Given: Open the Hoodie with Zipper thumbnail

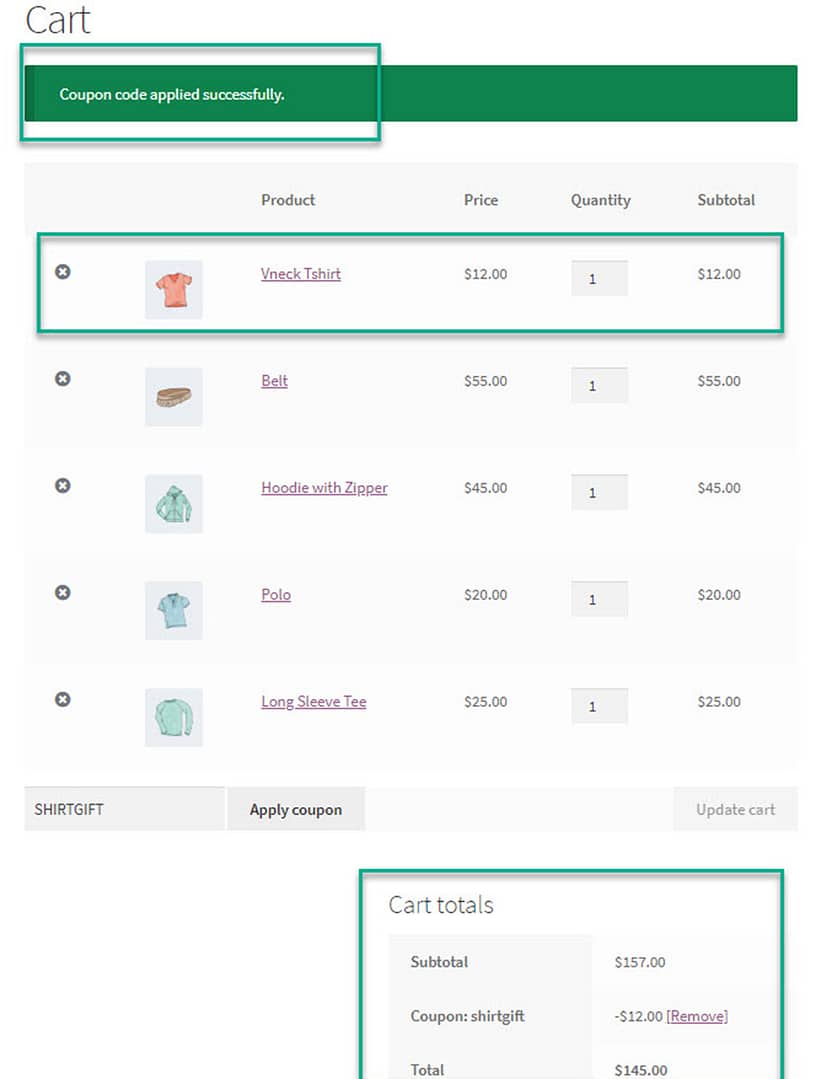Looking at the screenshot, I should (x=173, y=504).
